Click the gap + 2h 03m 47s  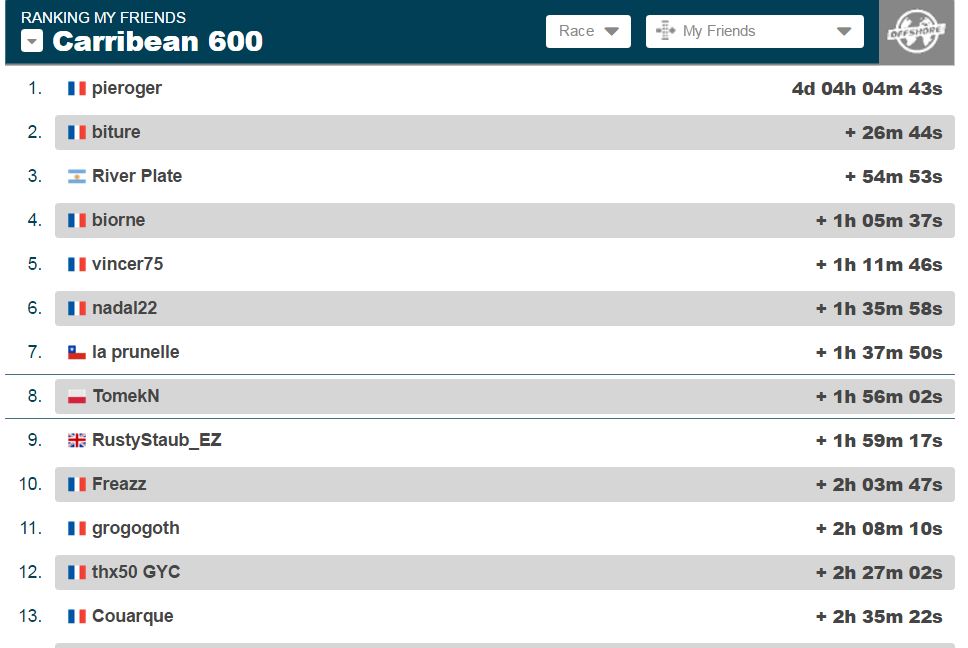click(879, 484)
